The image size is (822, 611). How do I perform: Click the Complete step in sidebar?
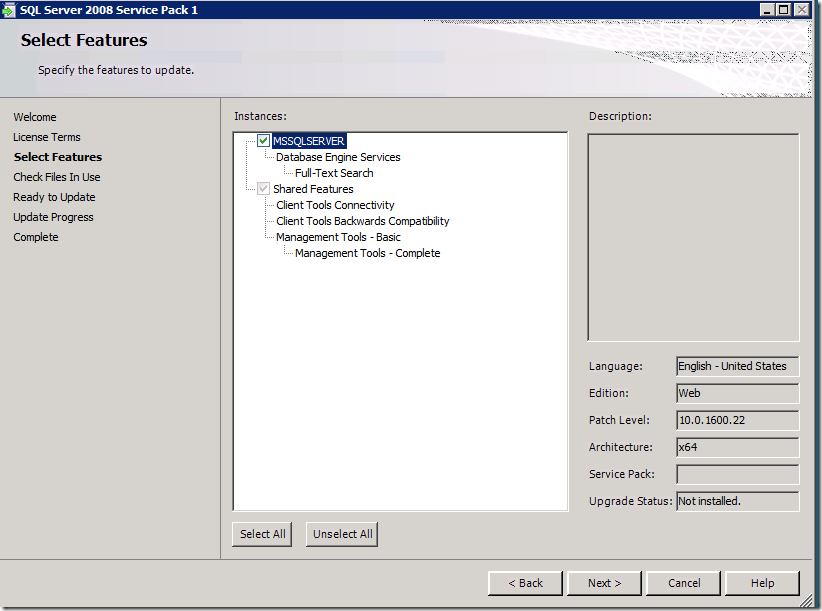pos(36,237)
